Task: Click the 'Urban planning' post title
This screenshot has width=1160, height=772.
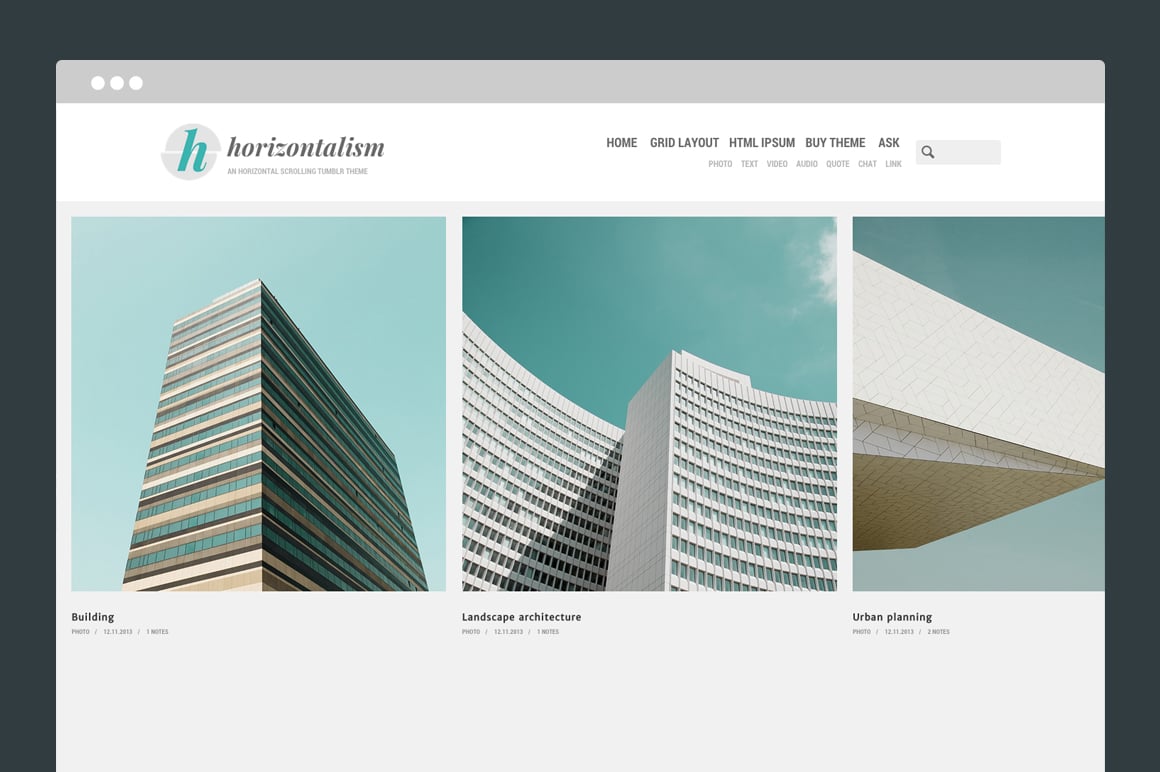Action: (x=892, y=617)
